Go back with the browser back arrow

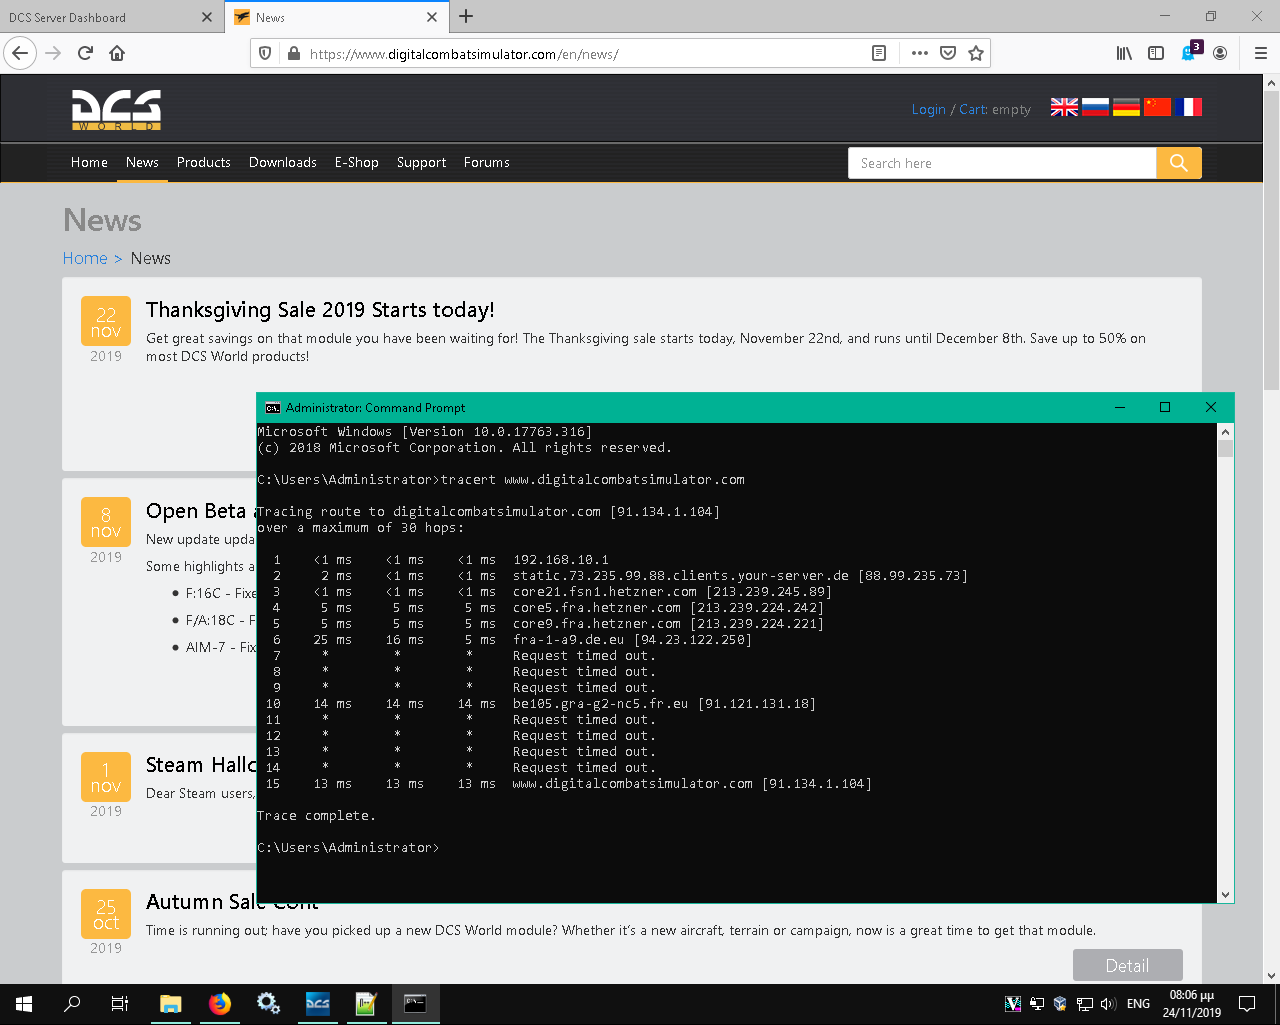(x=20, y=53)
